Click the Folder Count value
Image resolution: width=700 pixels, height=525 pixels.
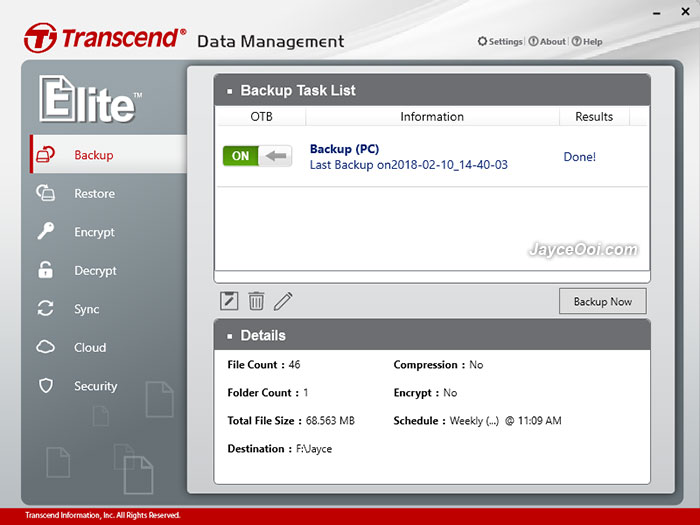(306, 392)
